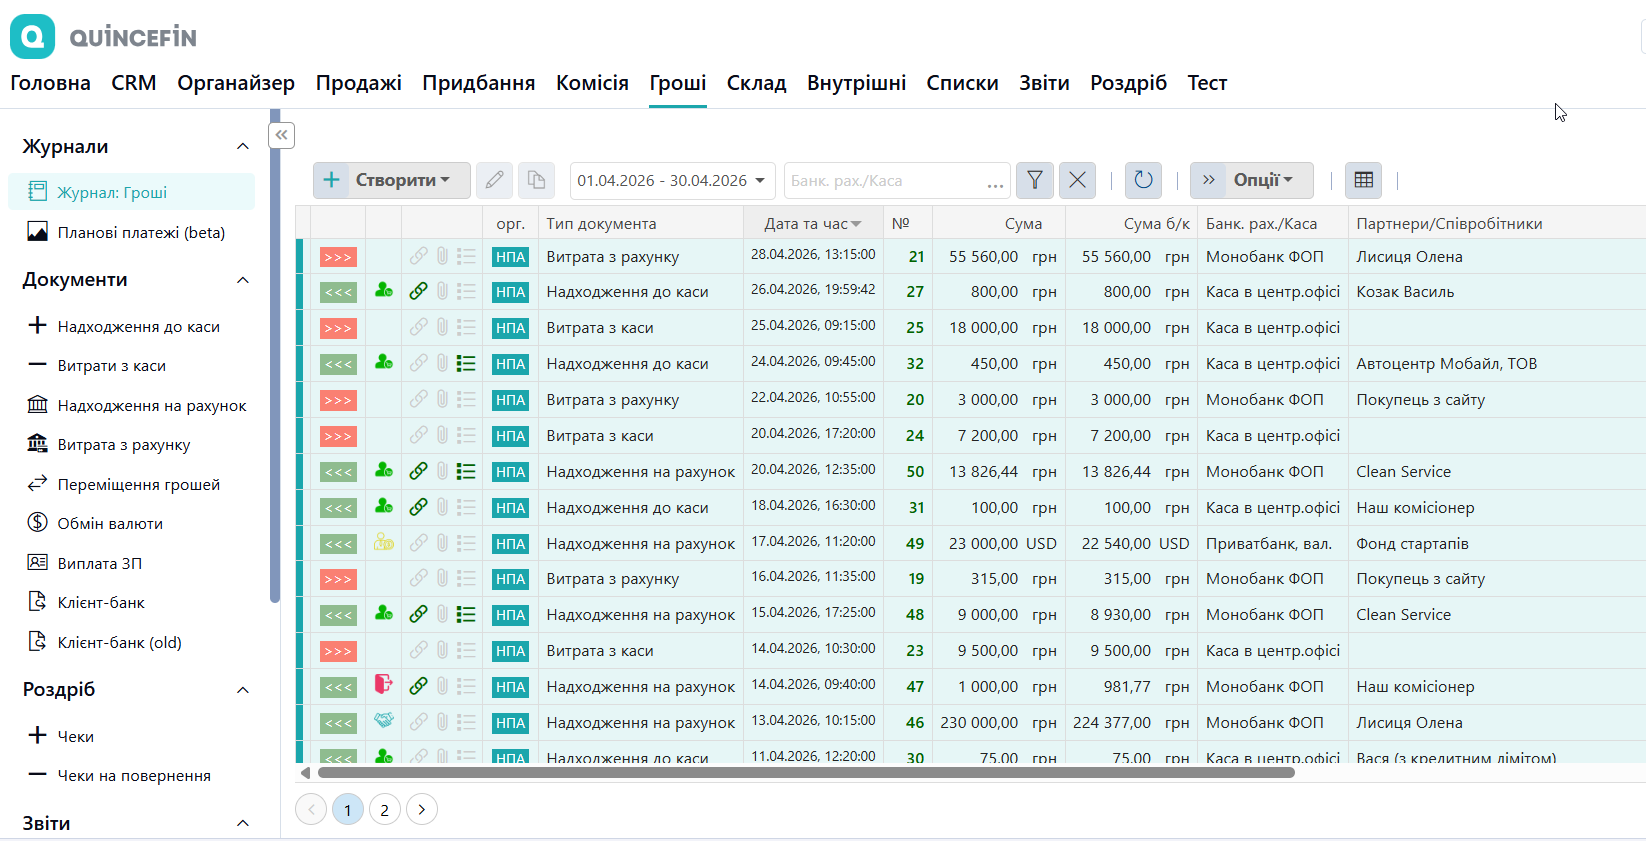
Task: Click amount 230 000,00 in row 46
Action: pos(979,722)
